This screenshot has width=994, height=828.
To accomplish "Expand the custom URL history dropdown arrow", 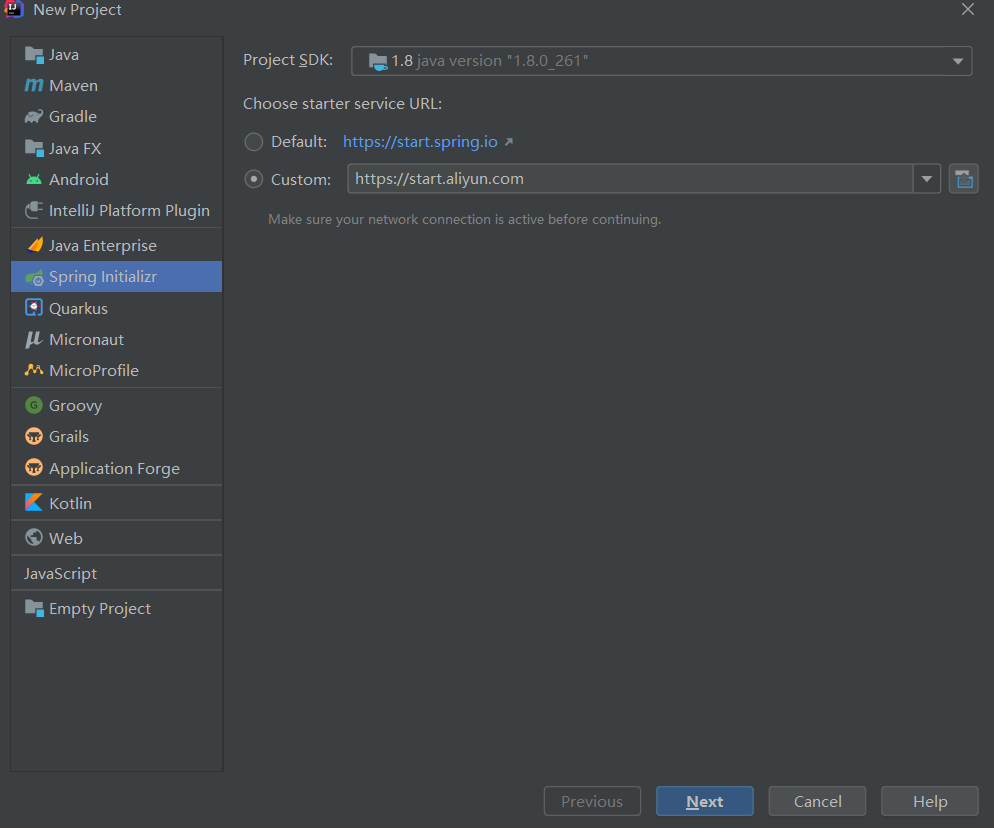I will tap(927, 179).
